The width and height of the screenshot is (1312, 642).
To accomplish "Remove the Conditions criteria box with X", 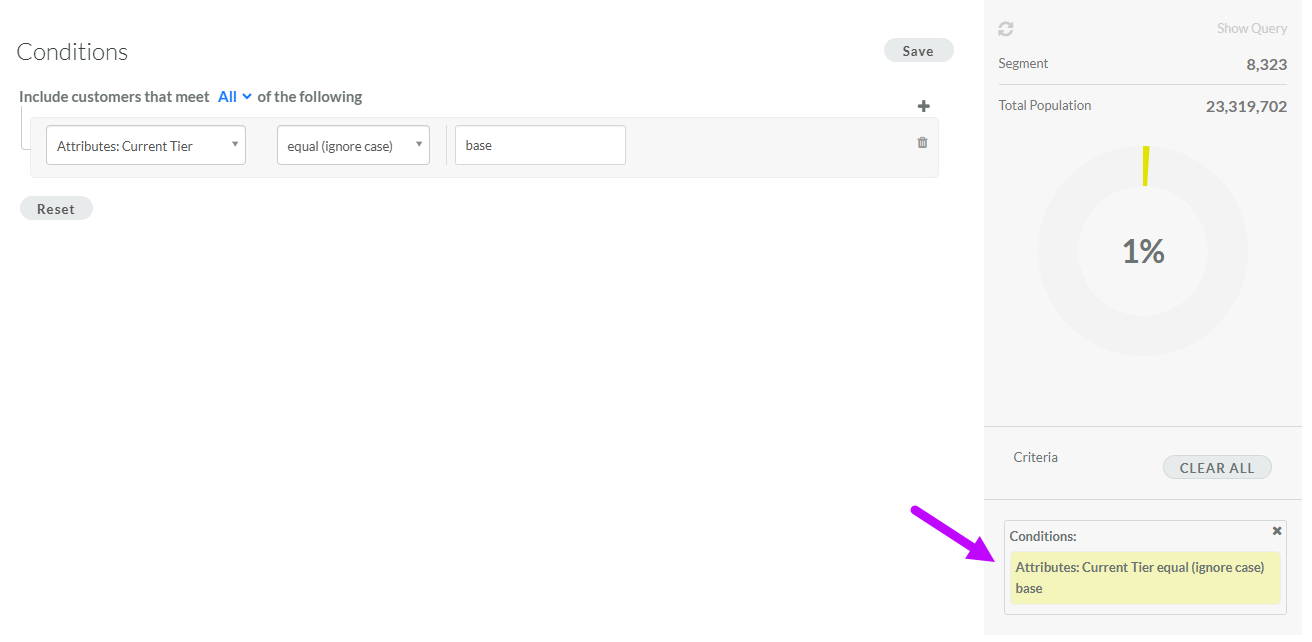I will pyautogui.click(x=1277, y=531).
